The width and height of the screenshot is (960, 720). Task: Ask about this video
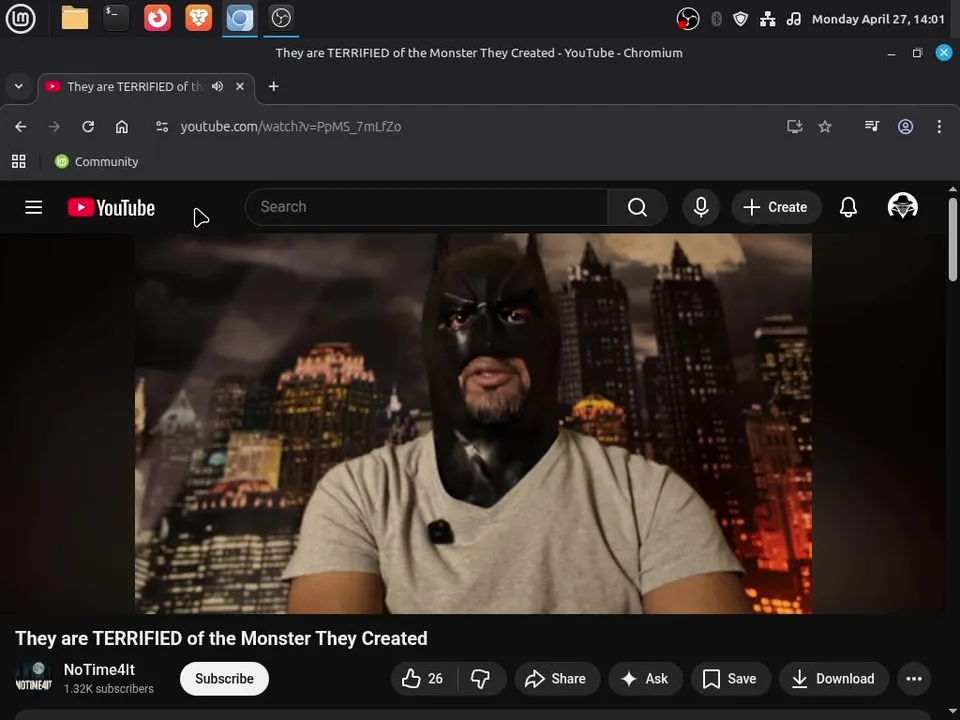coord(645,678)
